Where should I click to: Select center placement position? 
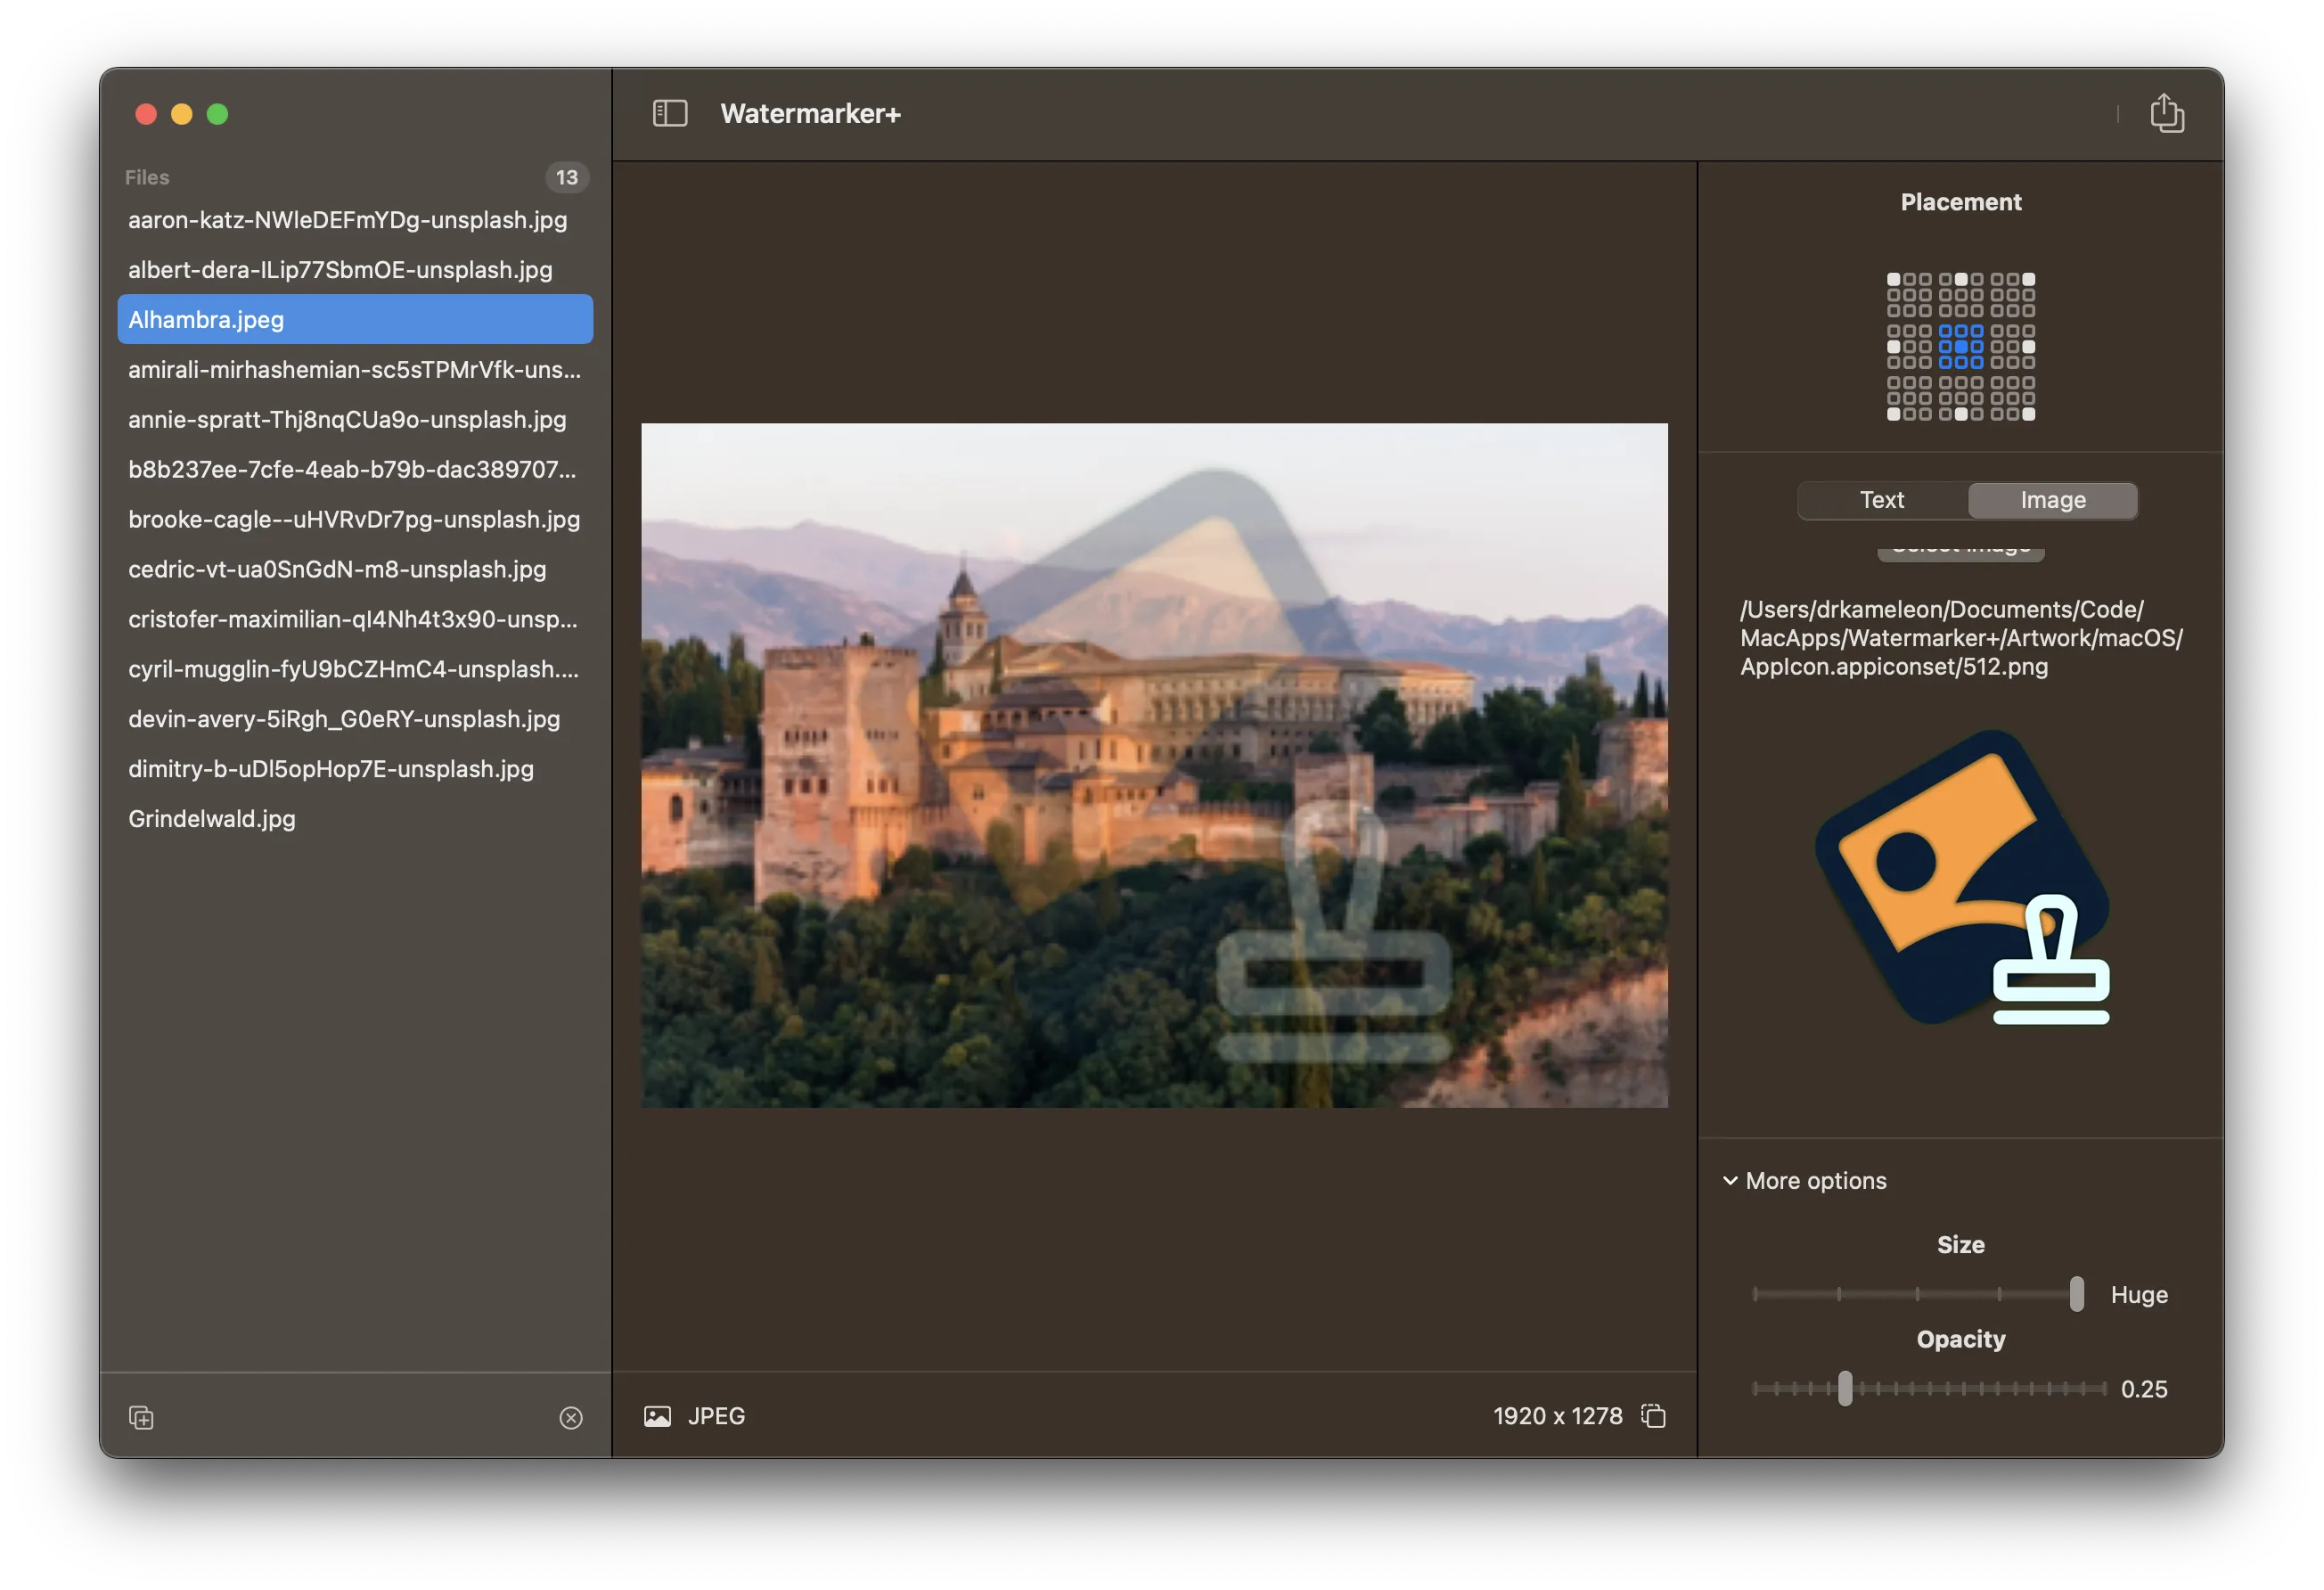pyautogui.click(x=1961, y=347)
